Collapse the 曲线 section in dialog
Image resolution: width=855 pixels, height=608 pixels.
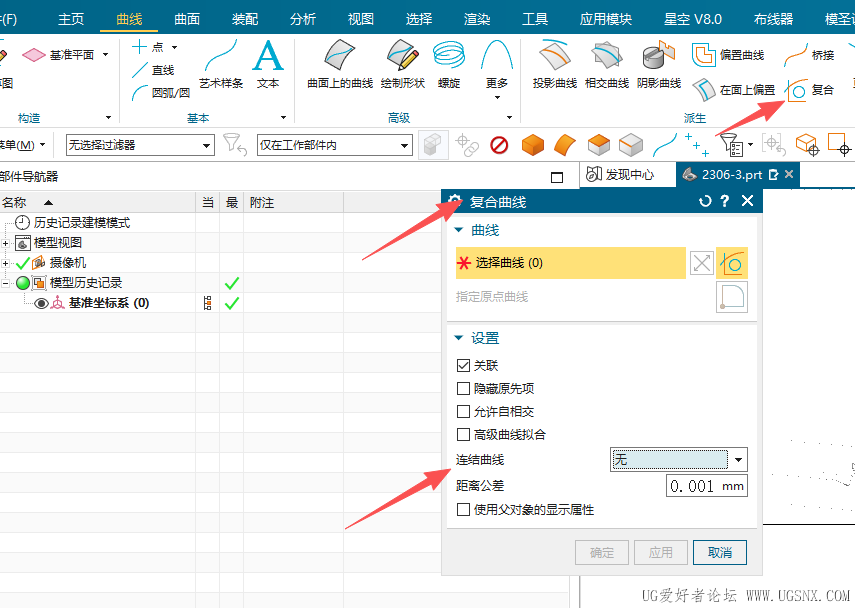click(459, 230)
